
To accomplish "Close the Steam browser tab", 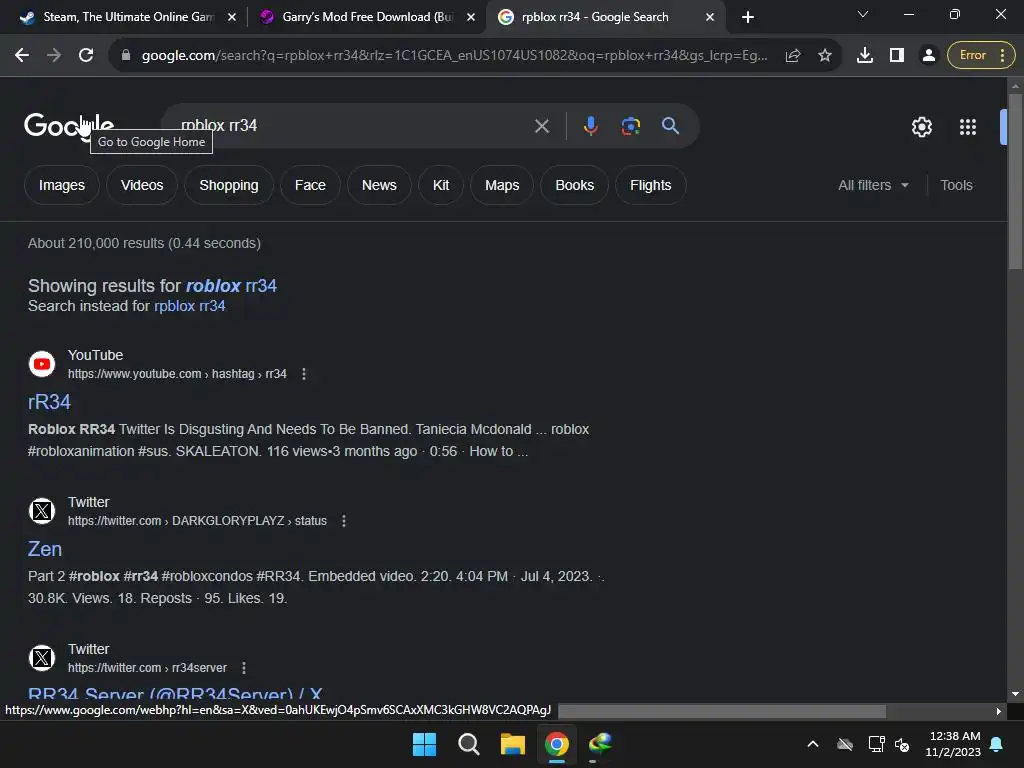I will point(232,17).
